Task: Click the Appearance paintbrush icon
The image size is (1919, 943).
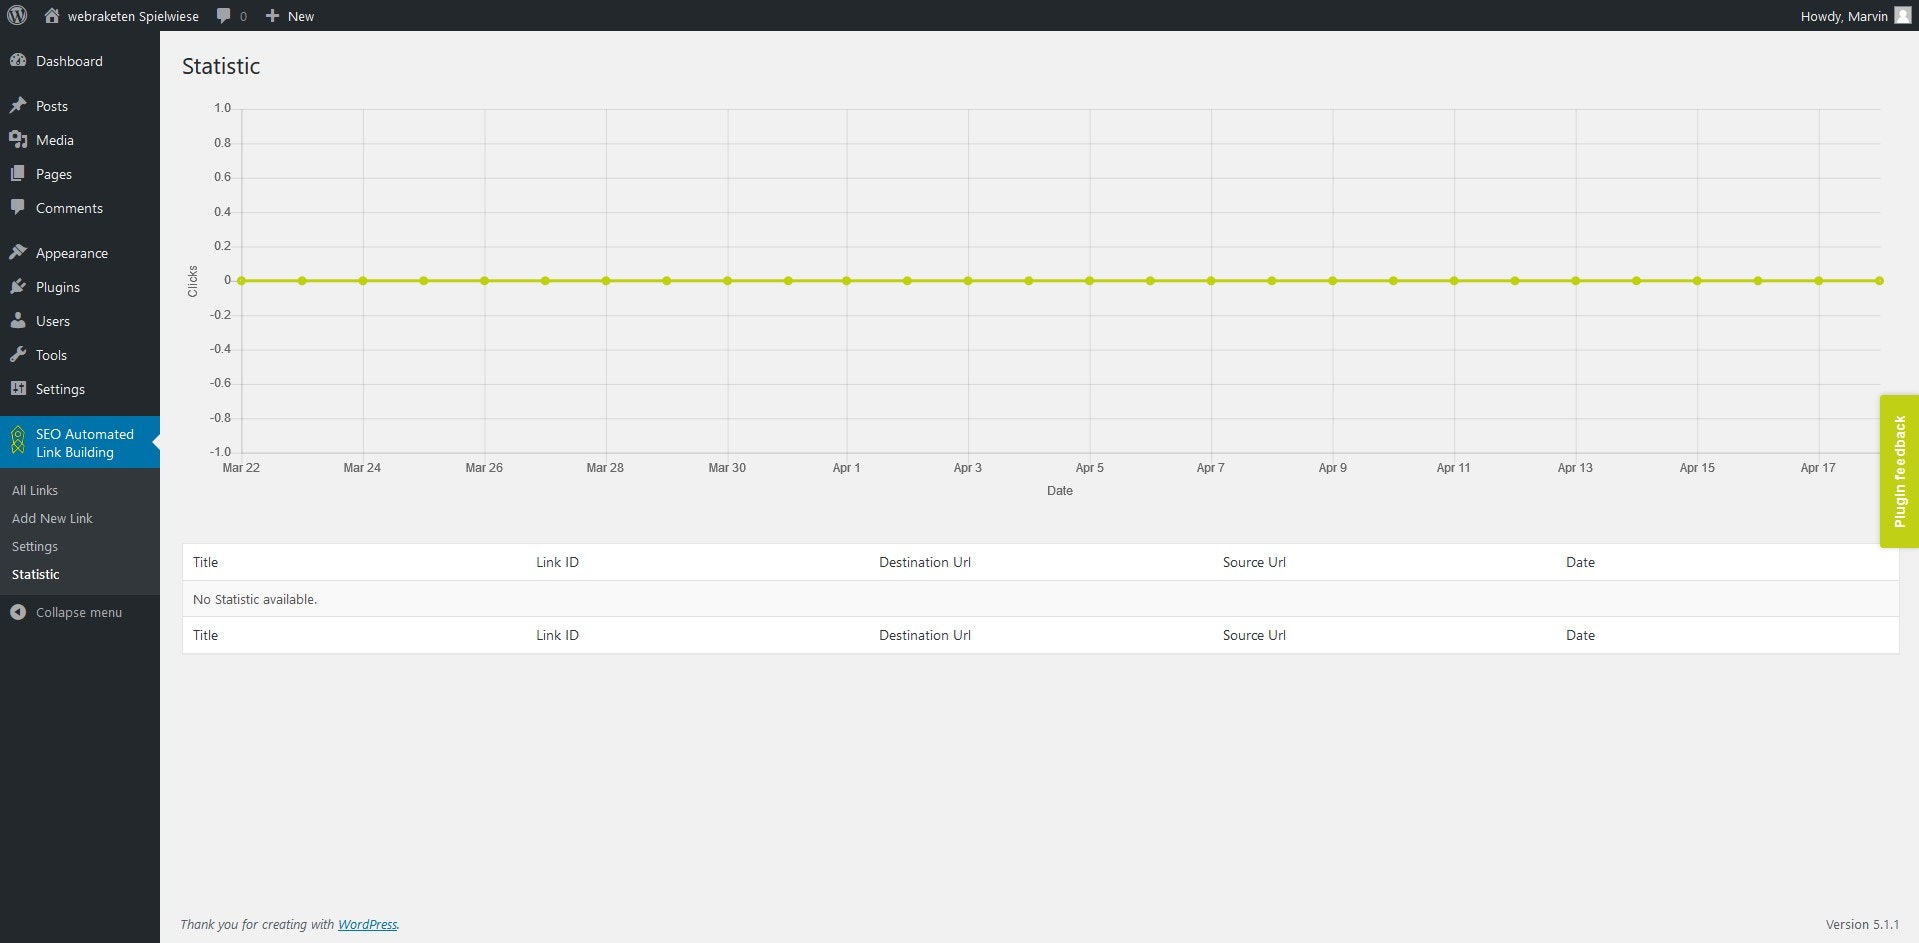Action: (x=18, y=252)
